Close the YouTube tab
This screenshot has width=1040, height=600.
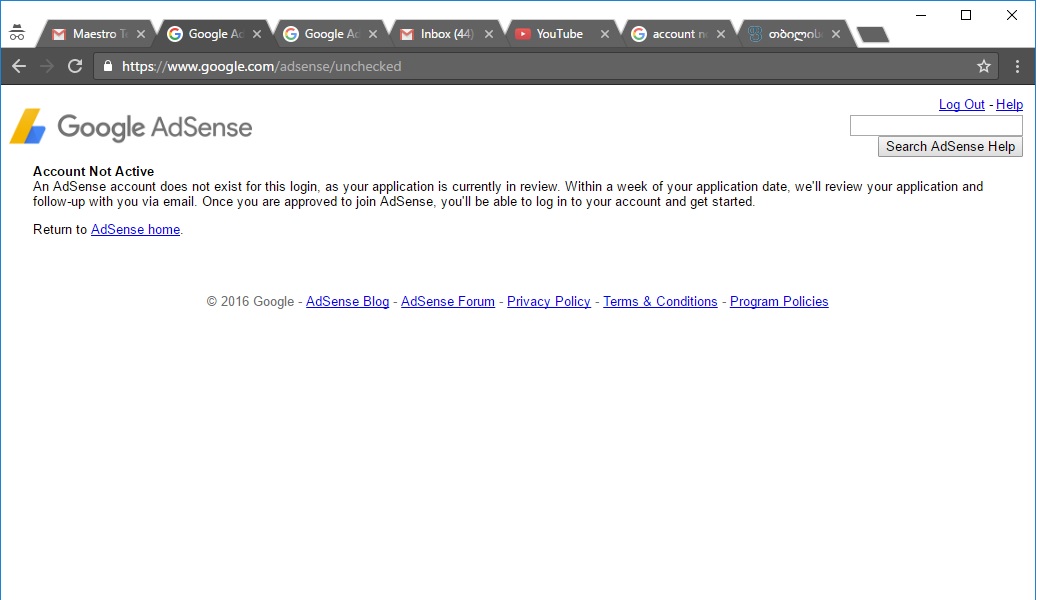pos(604,34)
